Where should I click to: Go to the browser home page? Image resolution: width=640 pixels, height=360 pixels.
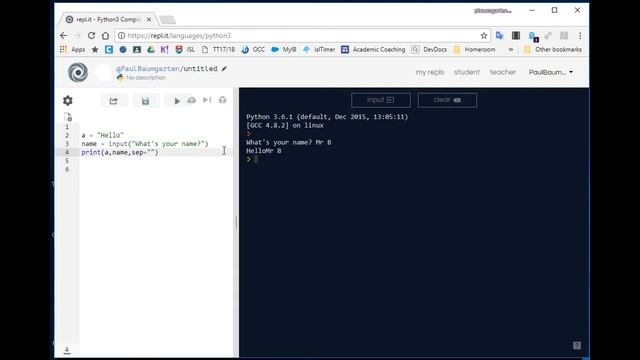click(x=106, y=36)
